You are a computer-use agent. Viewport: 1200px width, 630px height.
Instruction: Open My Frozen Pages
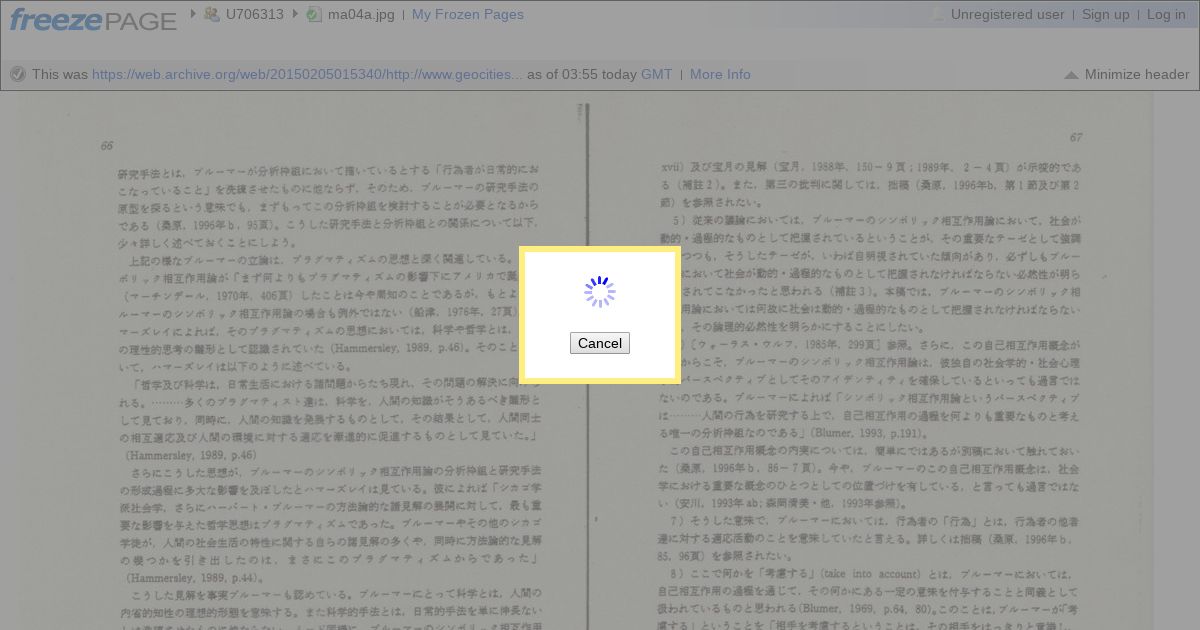pyautogui.click(x=468, y=14)
